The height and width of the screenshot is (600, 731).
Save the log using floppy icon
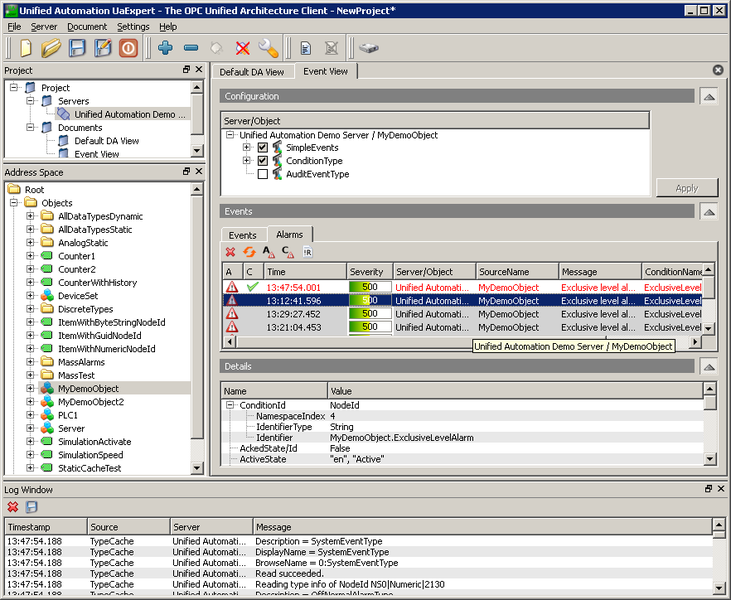(x=31, y=507)
